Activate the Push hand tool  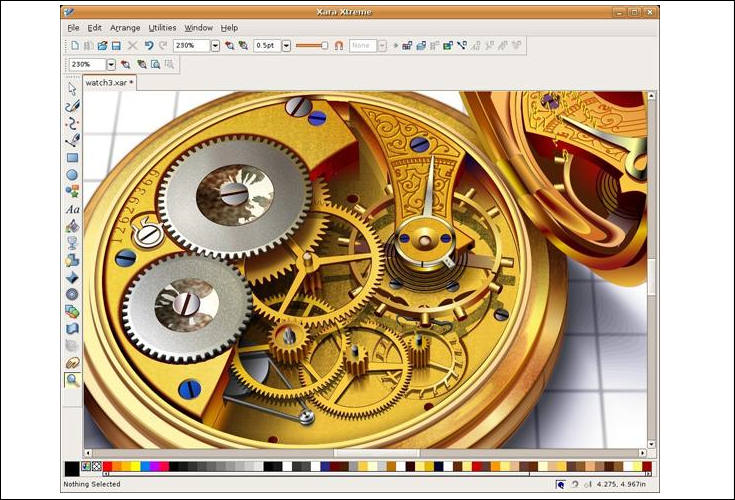pos(72,362)
